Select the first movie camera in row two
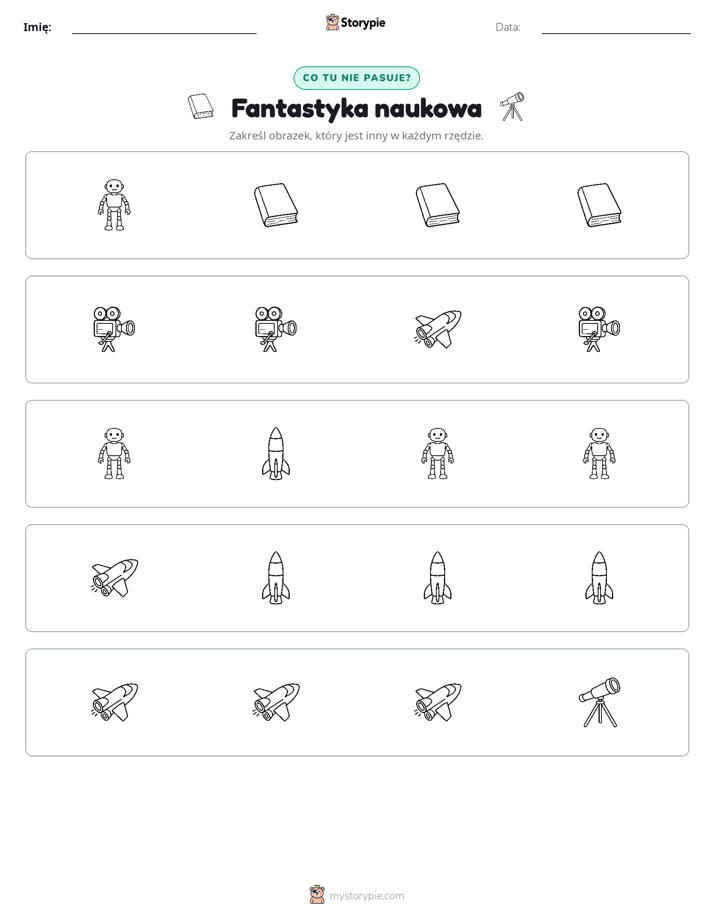Image resolution: width=714 pixels, height=924 pixels. coord(114,329)
